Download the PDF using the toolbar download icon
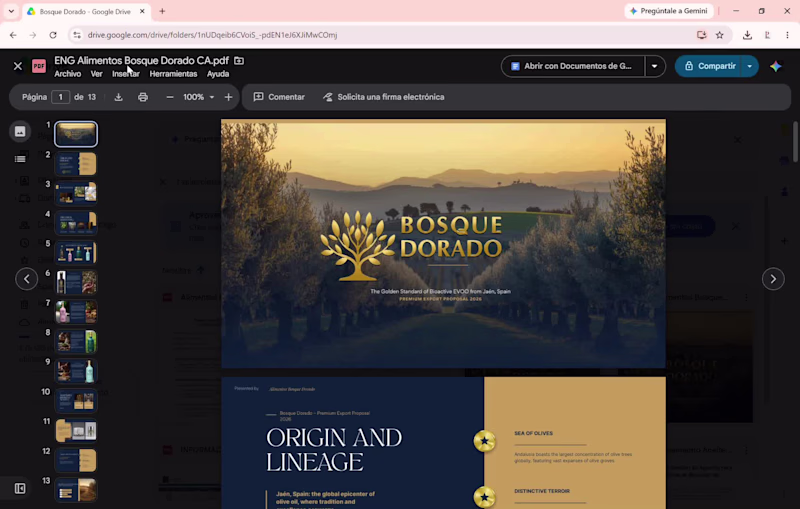 [118, 97]
